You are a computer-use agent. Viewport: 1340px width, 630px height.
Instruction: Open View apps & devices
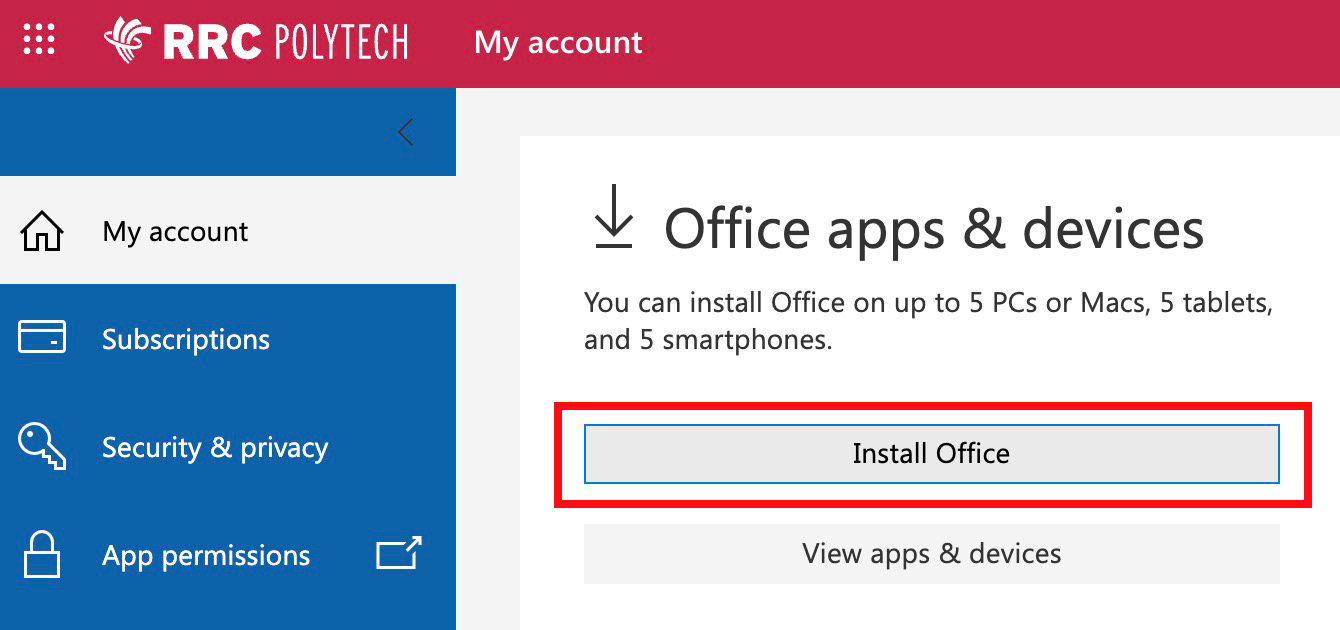point(930,553)
